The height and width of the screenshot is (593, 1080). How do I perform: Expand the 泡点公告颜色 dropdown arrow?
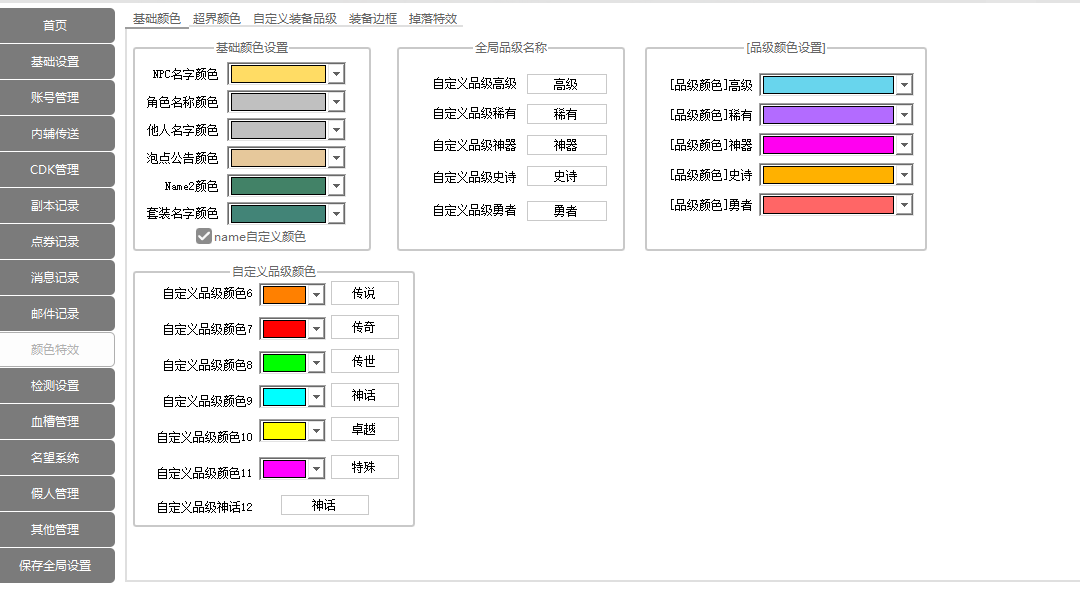[x=337, y=158]
